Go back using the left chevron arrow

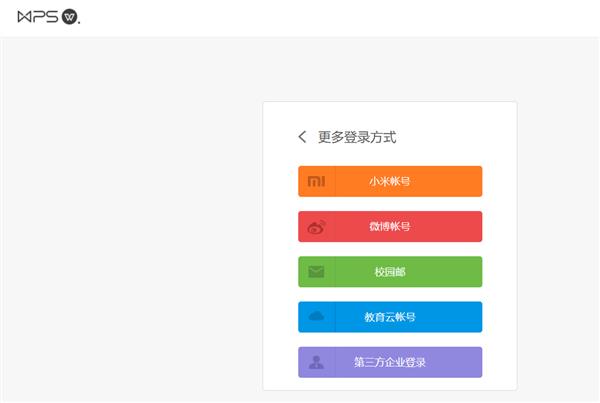(302, 137)
